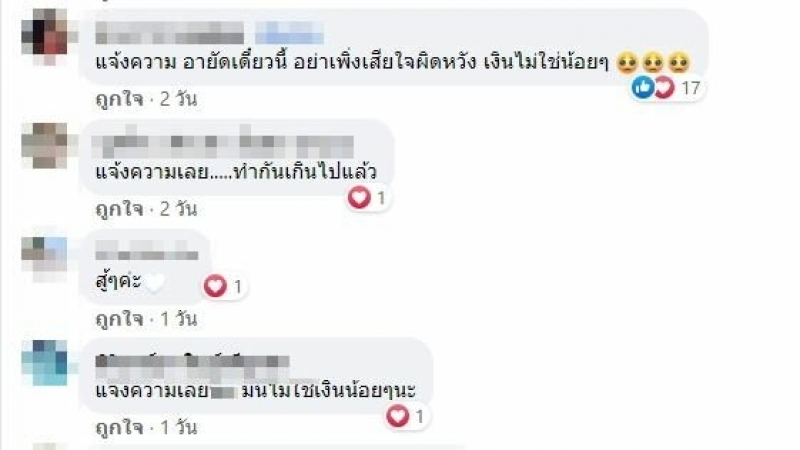Open reaction count 17 on first comment

tap(690, 88)
